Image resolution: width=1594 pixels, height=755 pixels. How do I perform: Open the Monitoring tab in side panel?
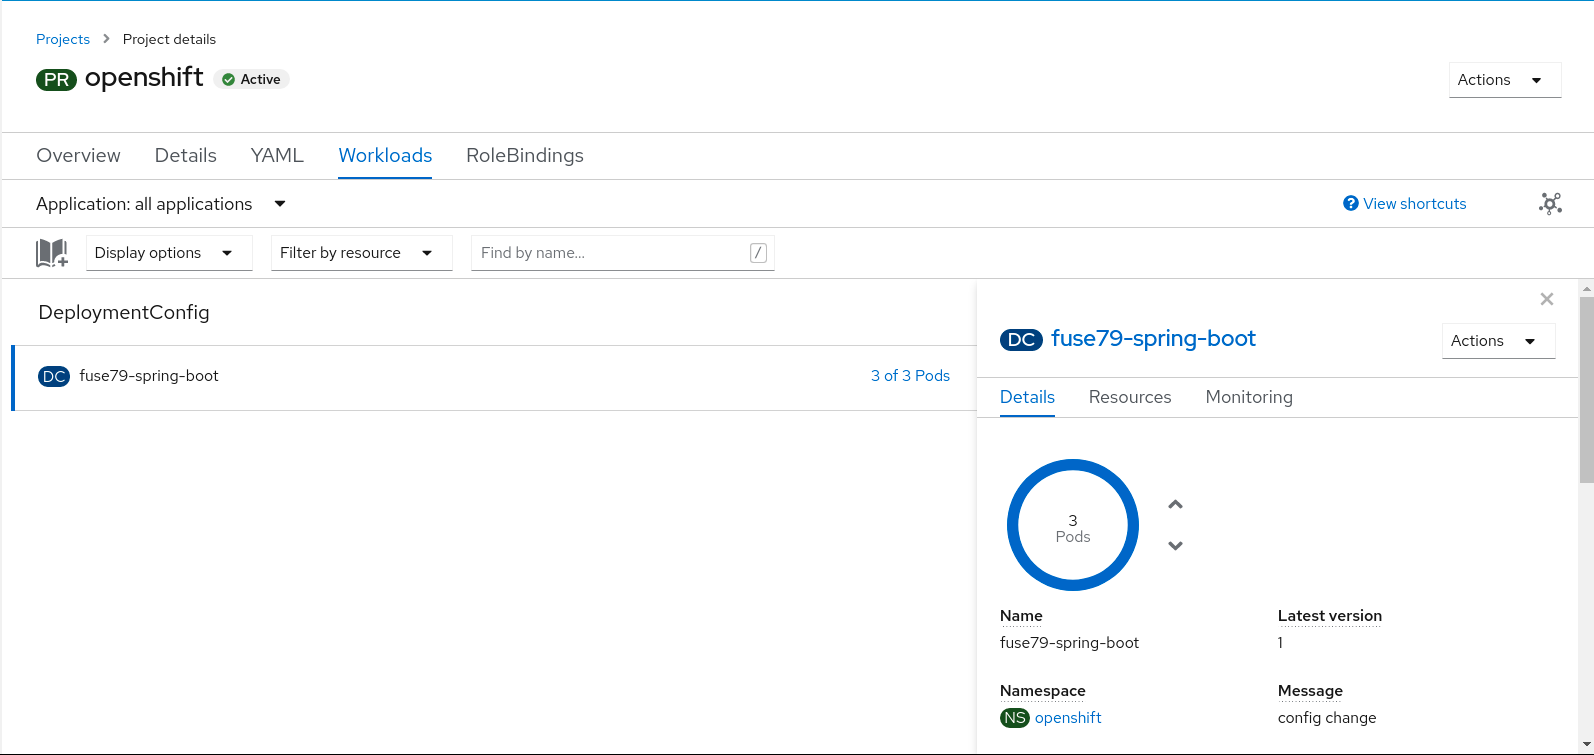click(x=1249, y=397)
